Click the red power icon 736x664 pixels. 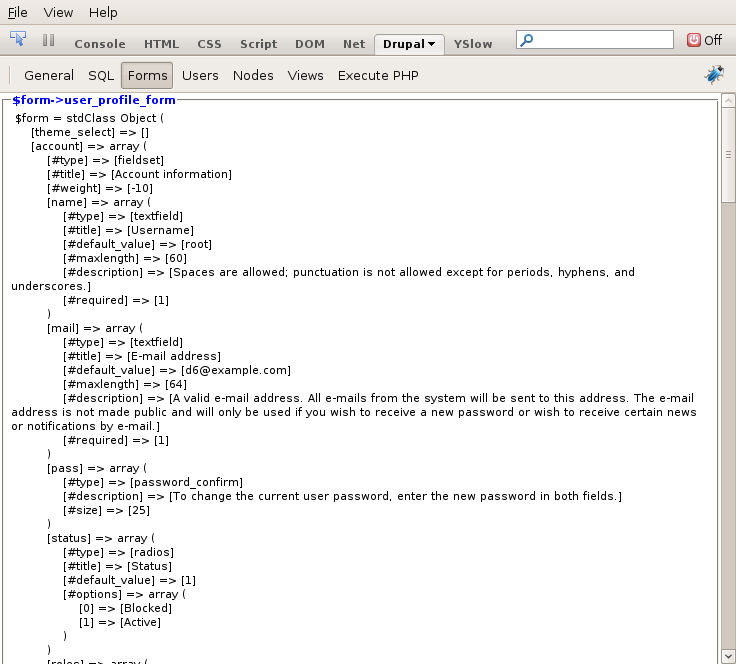[694, 40]
